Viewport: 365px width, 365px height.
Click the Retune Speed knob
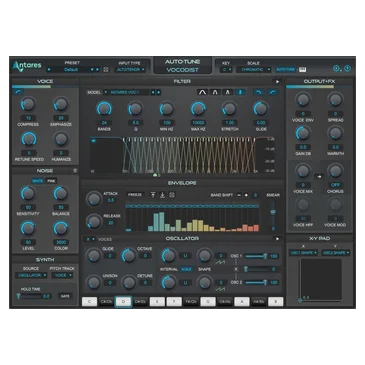[29, 139]
